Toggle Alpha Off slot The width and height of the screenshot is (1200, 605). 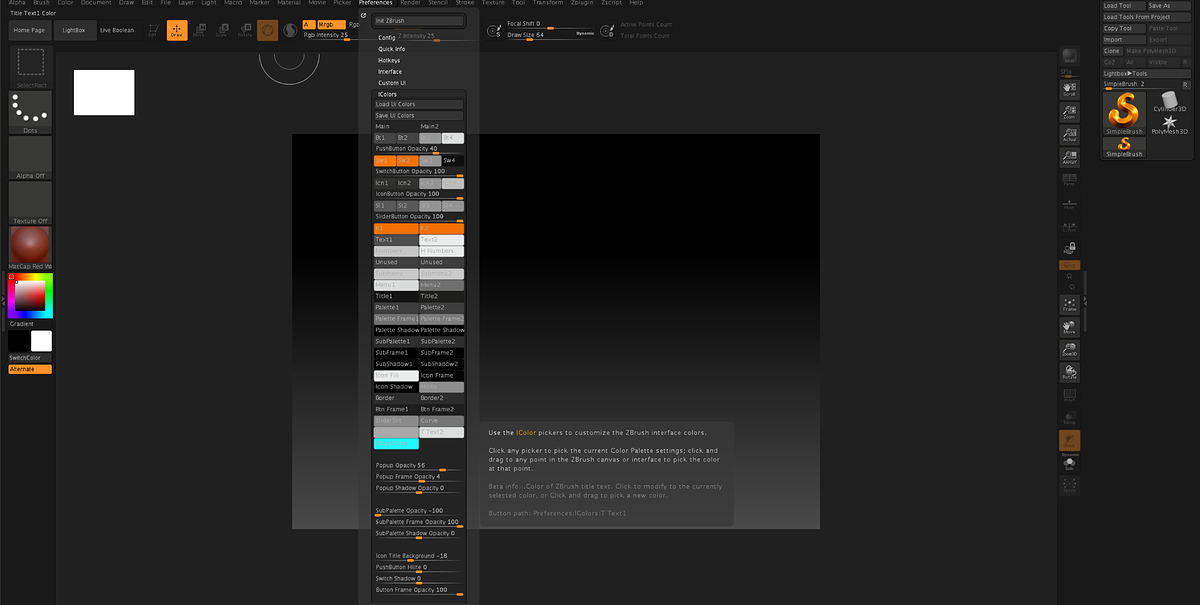pos(30,158)
